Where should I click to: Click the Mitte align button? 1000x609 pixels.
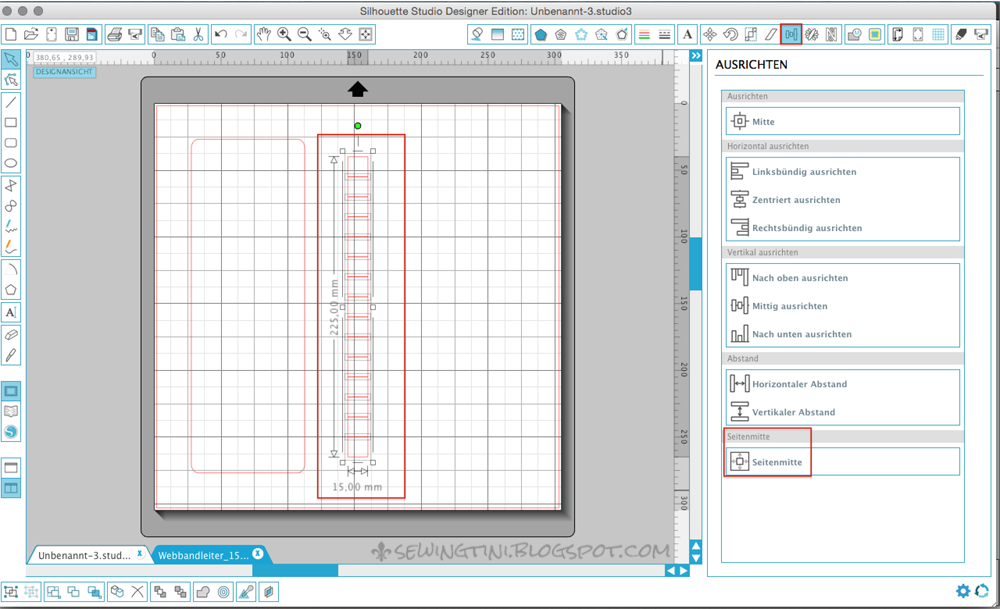tap(842, 121)
